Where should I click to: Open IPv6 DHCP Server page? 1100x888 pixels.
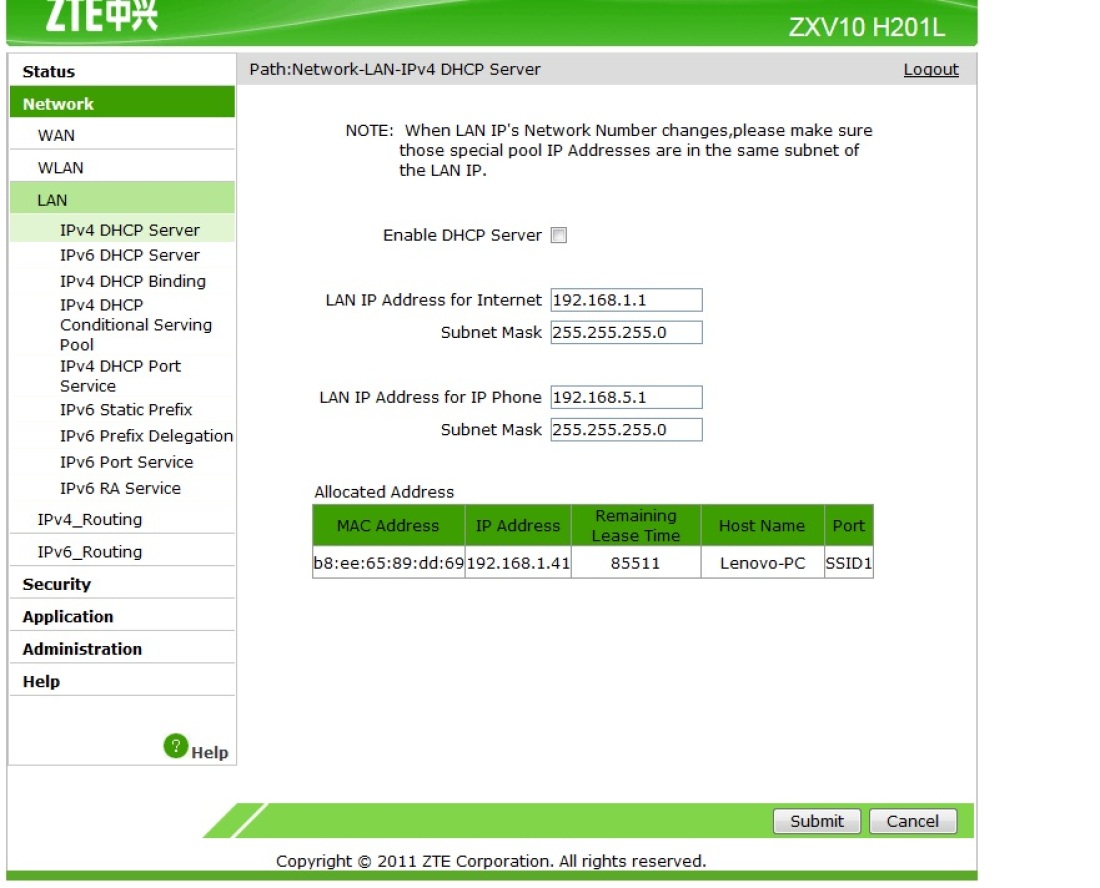point(130,255)
